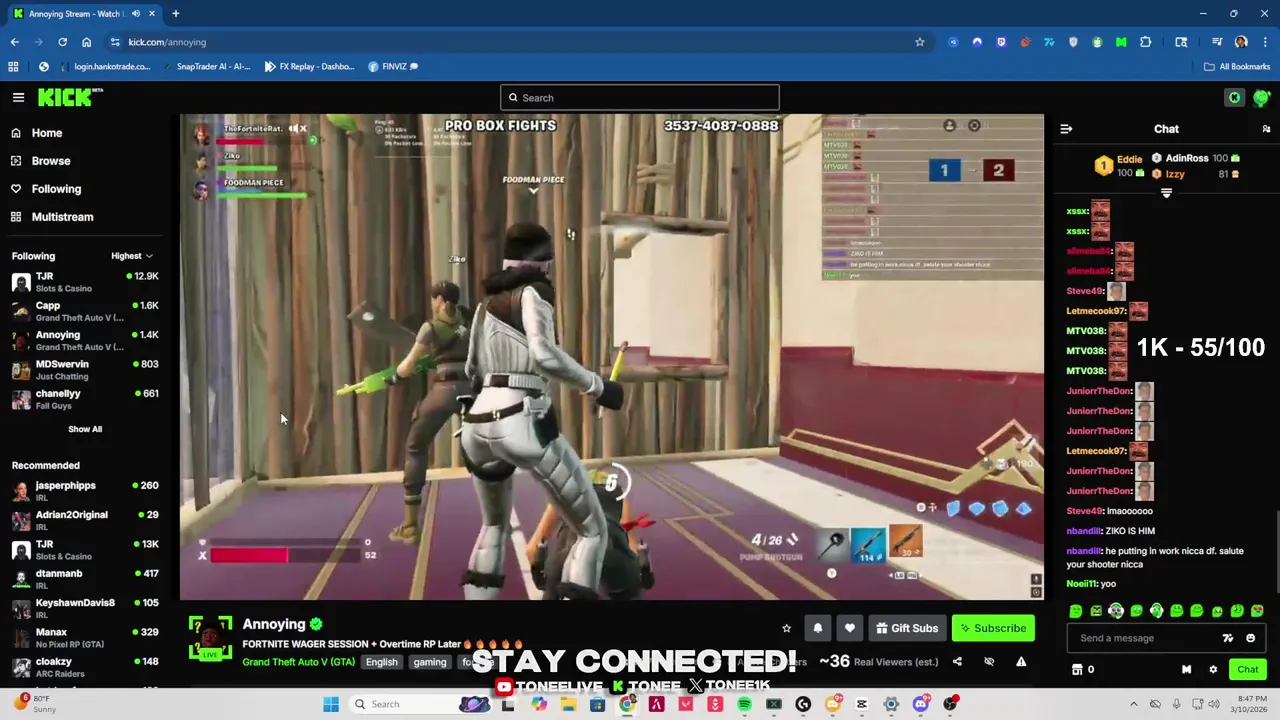1280x720 pixels.
Task: Open a new Chrome tab
Action: pyautogui.click(x=175, y=14)
